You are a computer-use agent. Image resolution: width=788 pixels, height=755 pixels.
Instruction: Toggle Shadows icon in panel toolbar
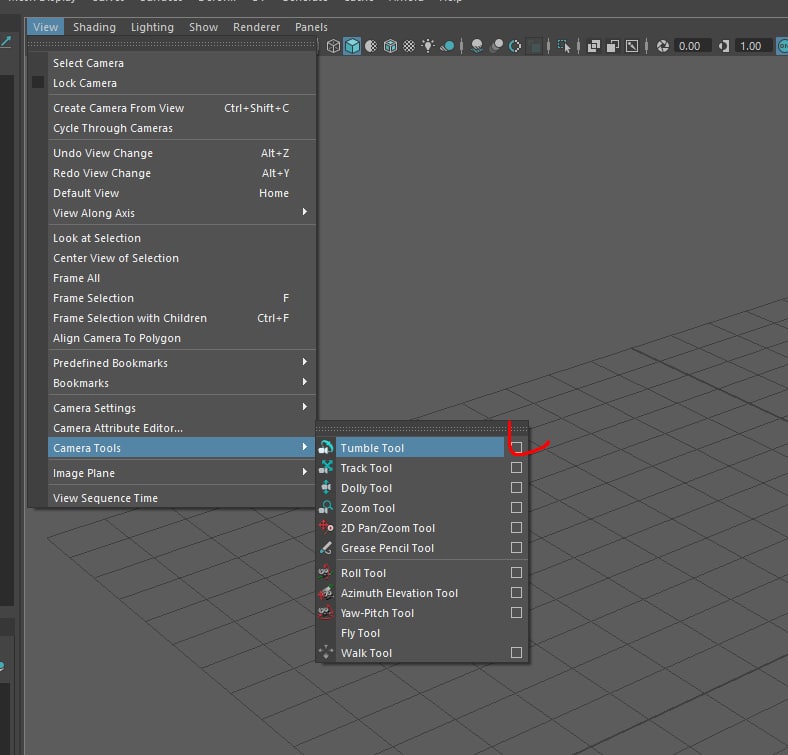point(447,46)
